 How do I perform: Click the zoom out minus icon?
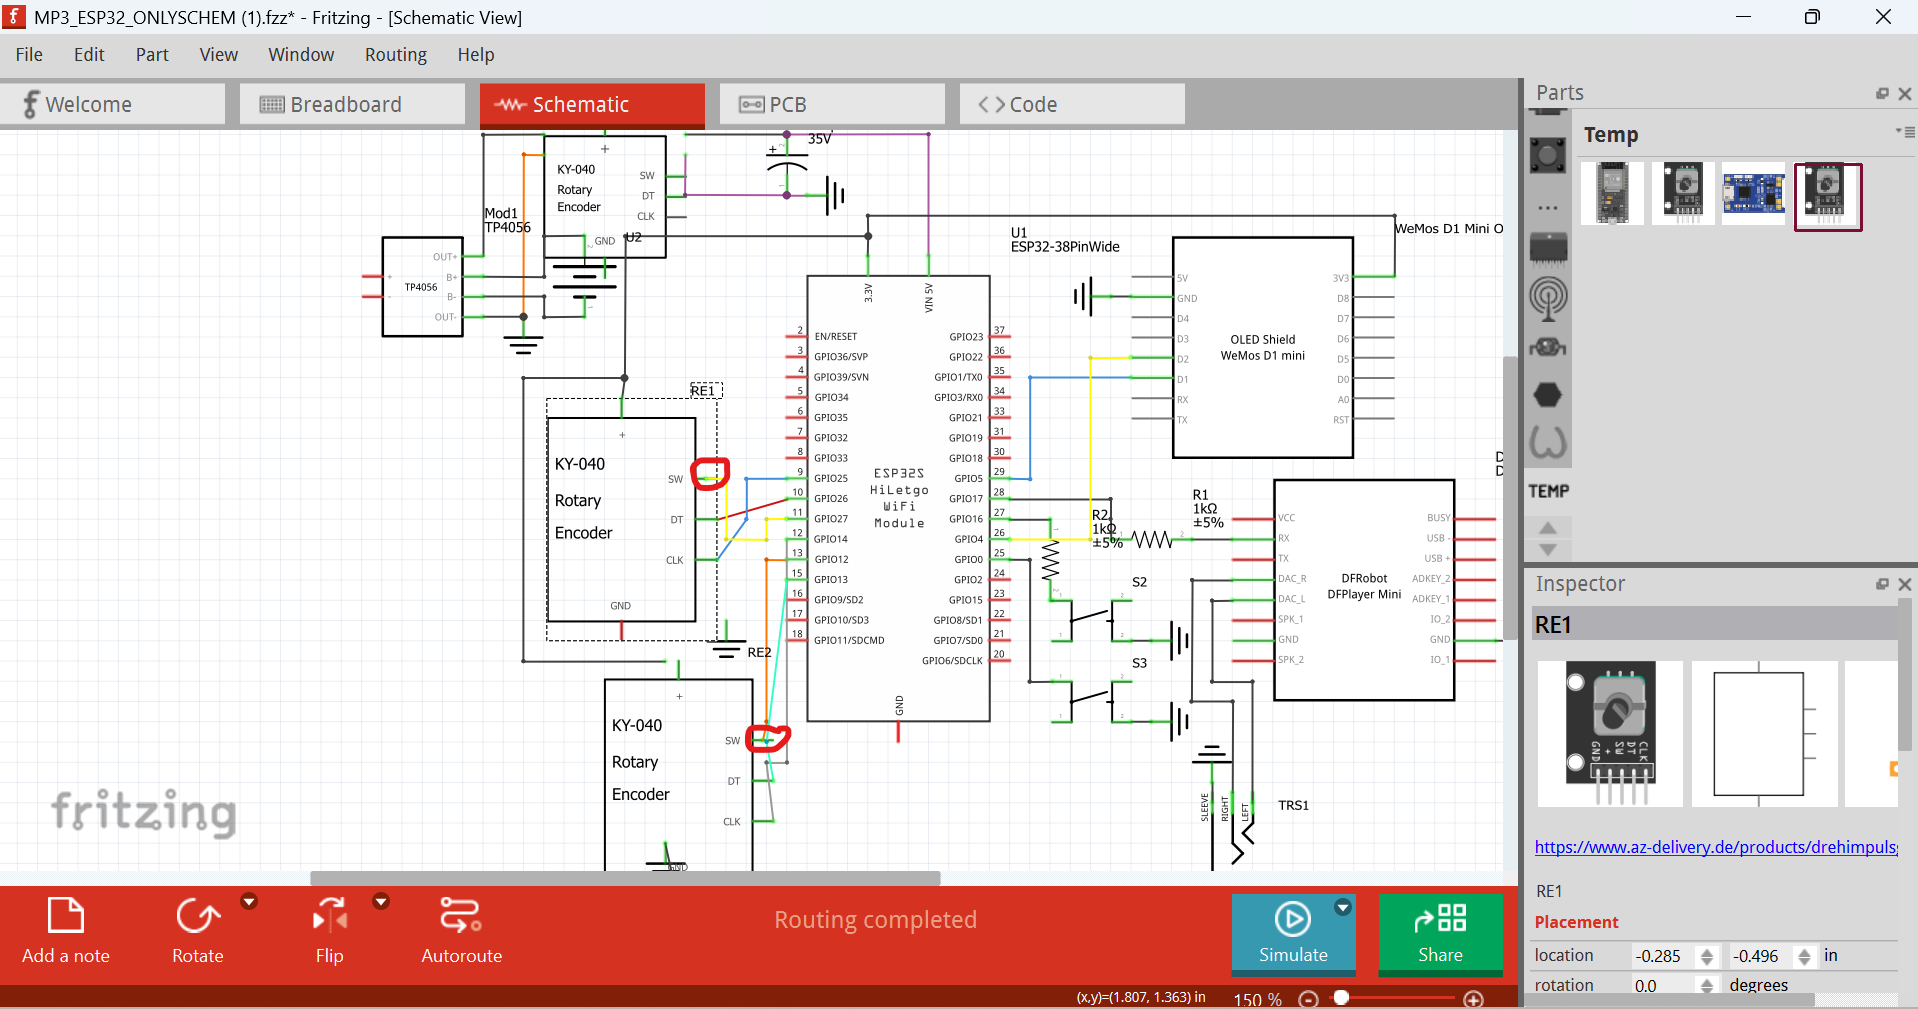tap(1308, 999)
